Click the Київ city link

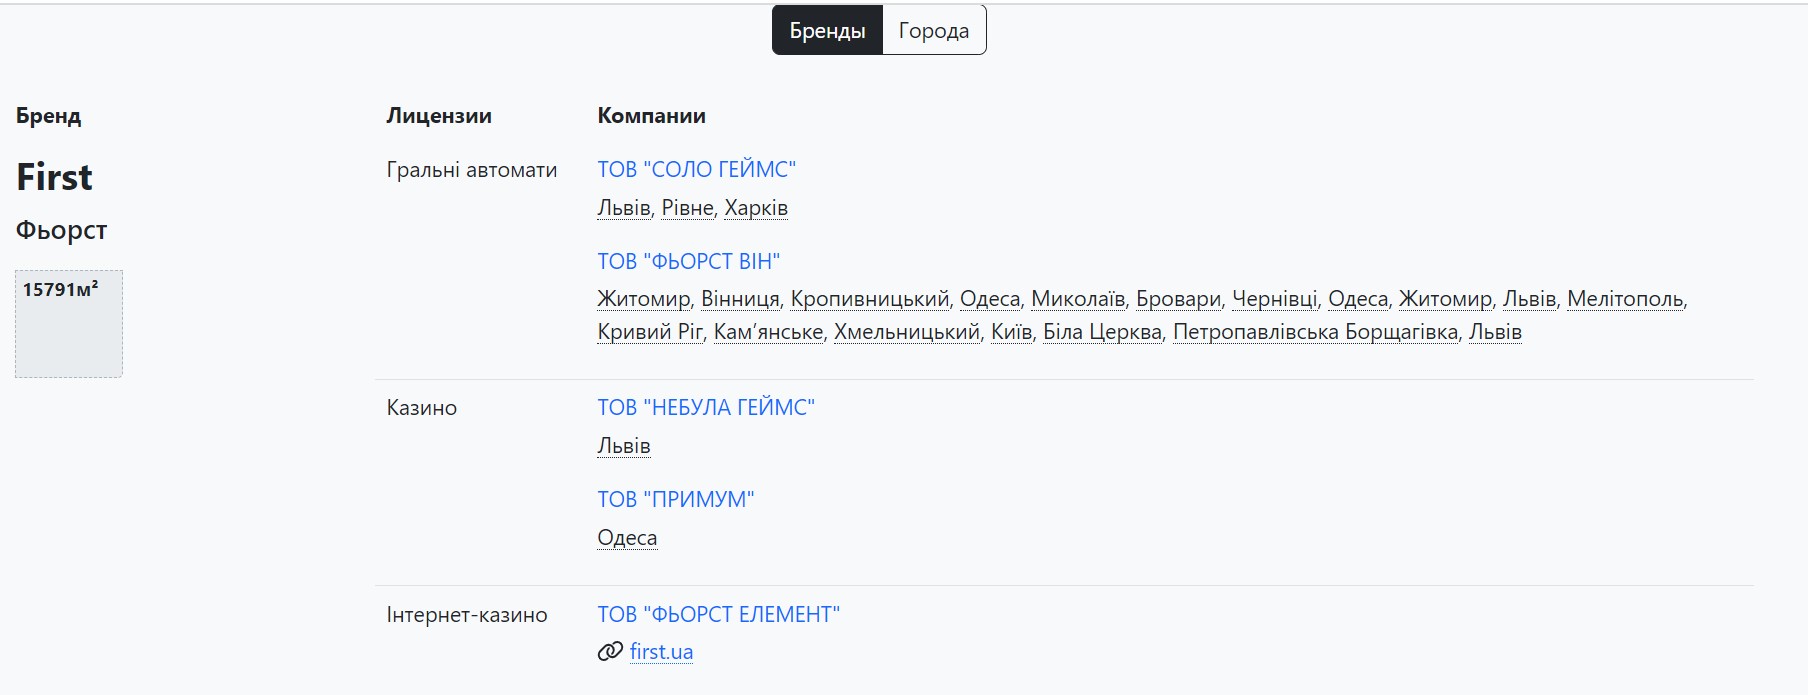pos(1011,332)
